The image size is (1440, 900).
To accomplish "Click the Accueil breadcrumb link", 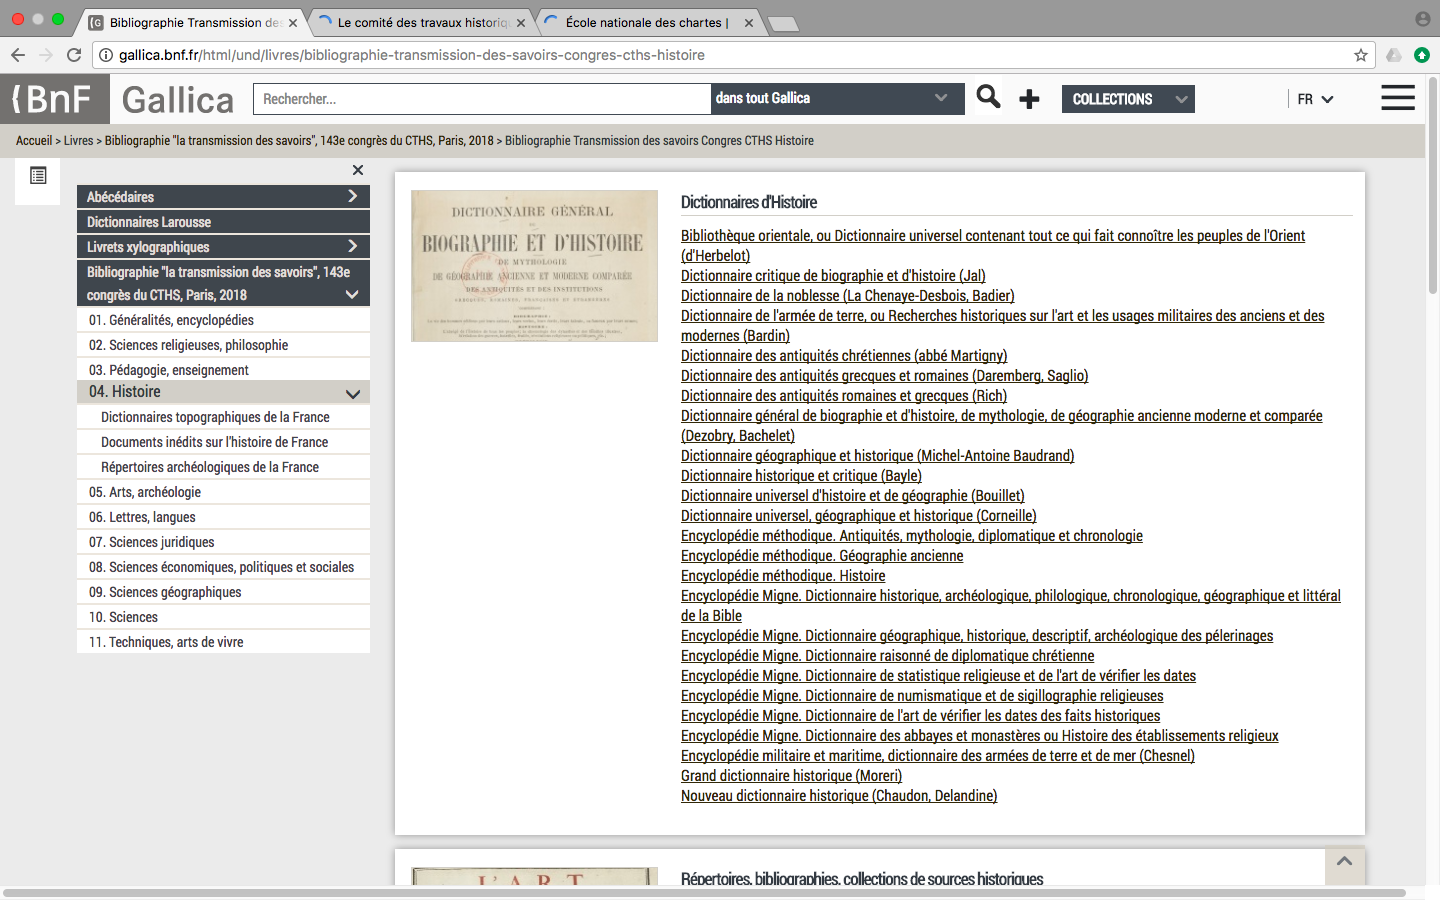I will pos(34,141).
